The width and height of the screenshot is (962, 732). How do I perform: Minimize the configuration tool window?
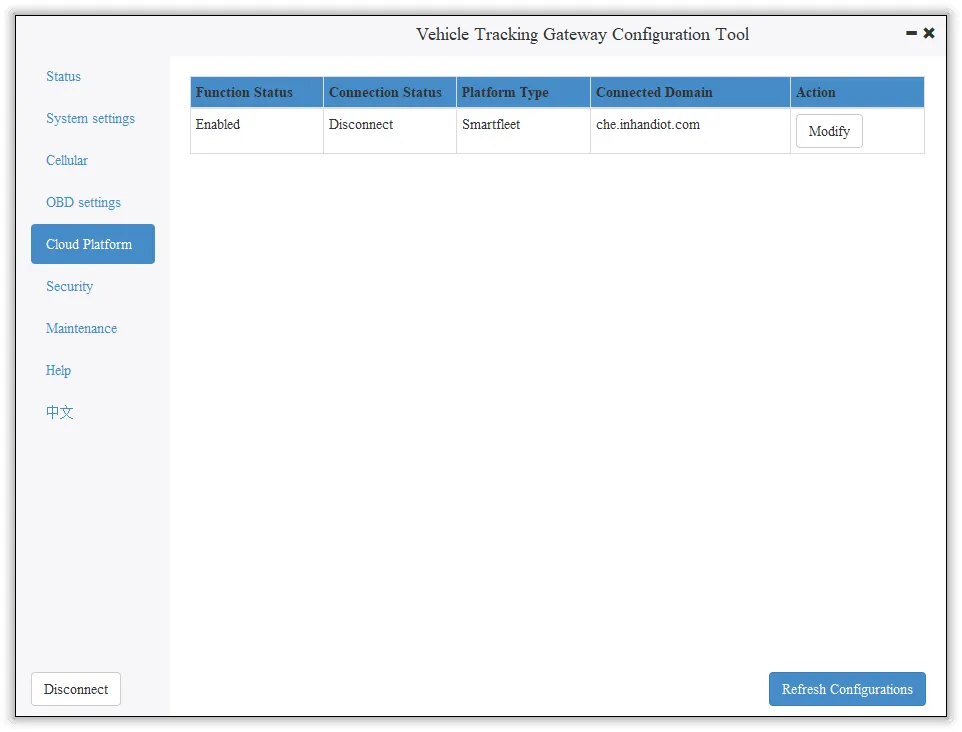click(x=911, y=33)
